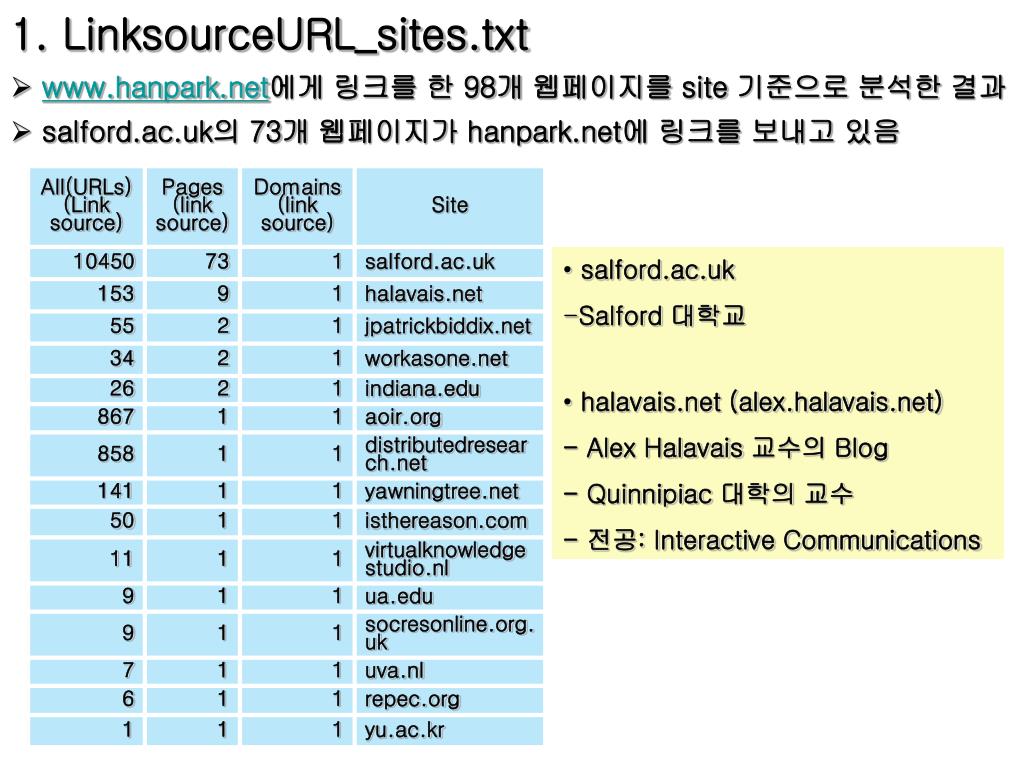Select the All(URLs) value 9 in ua.edu row
This screenshot has height=768, width=1024.
click(x=128, y=596)
